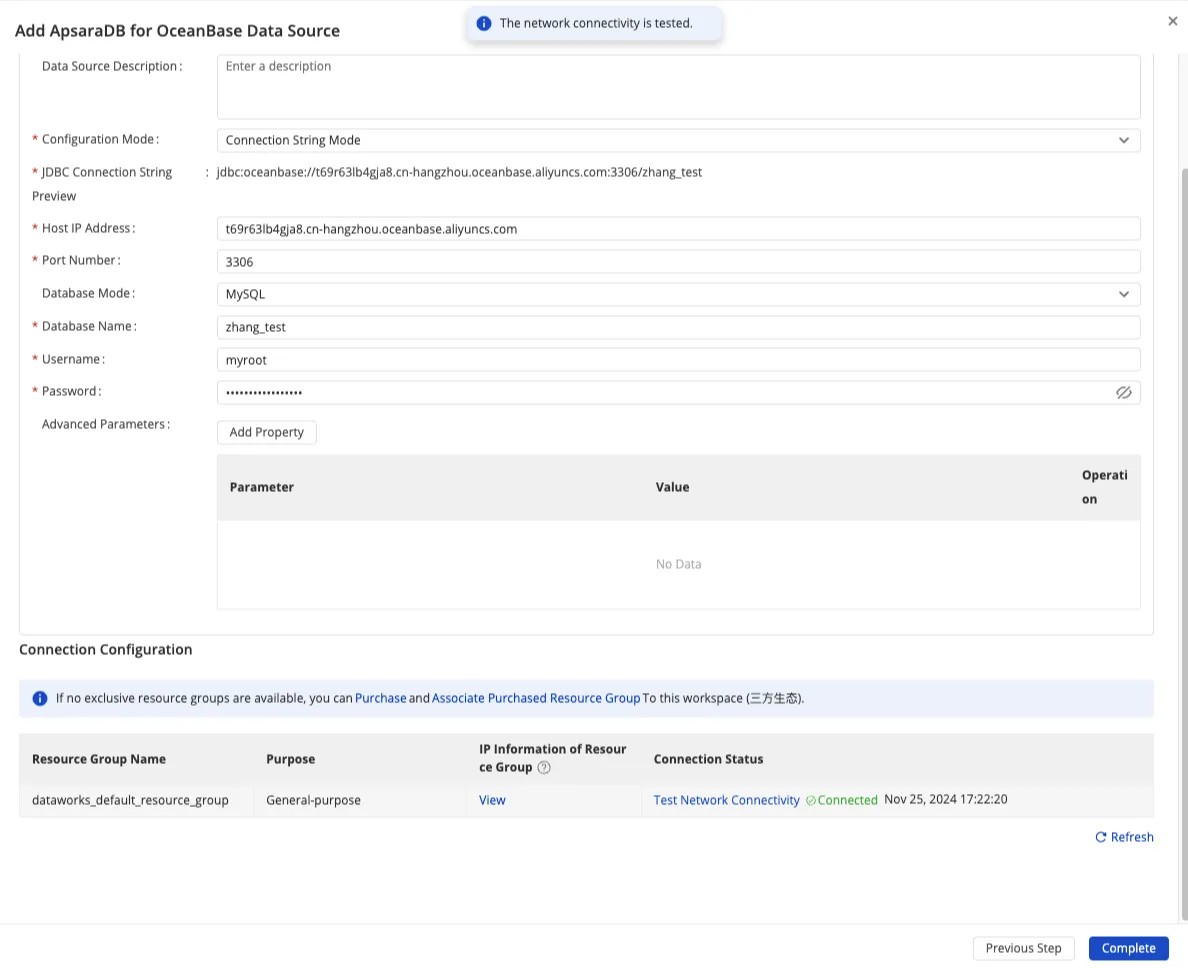View IP information of the resource group
Screen dimensions: 1188x968
coord(492,800)
